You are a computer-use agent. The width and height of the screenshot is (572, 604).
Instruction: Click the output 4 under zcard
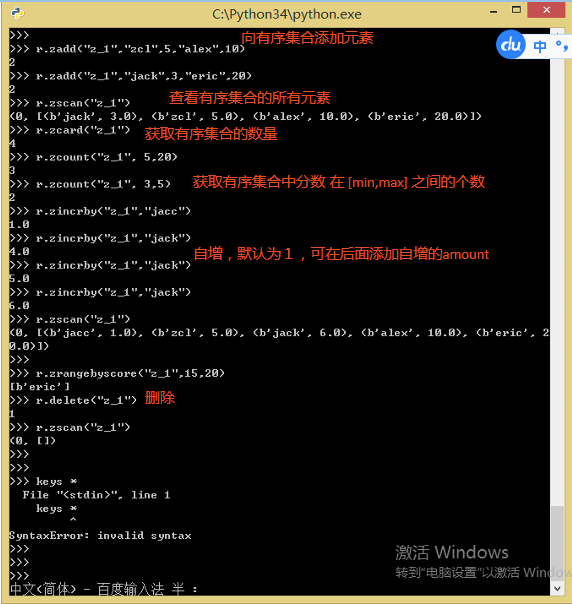(x=12, y=144)
